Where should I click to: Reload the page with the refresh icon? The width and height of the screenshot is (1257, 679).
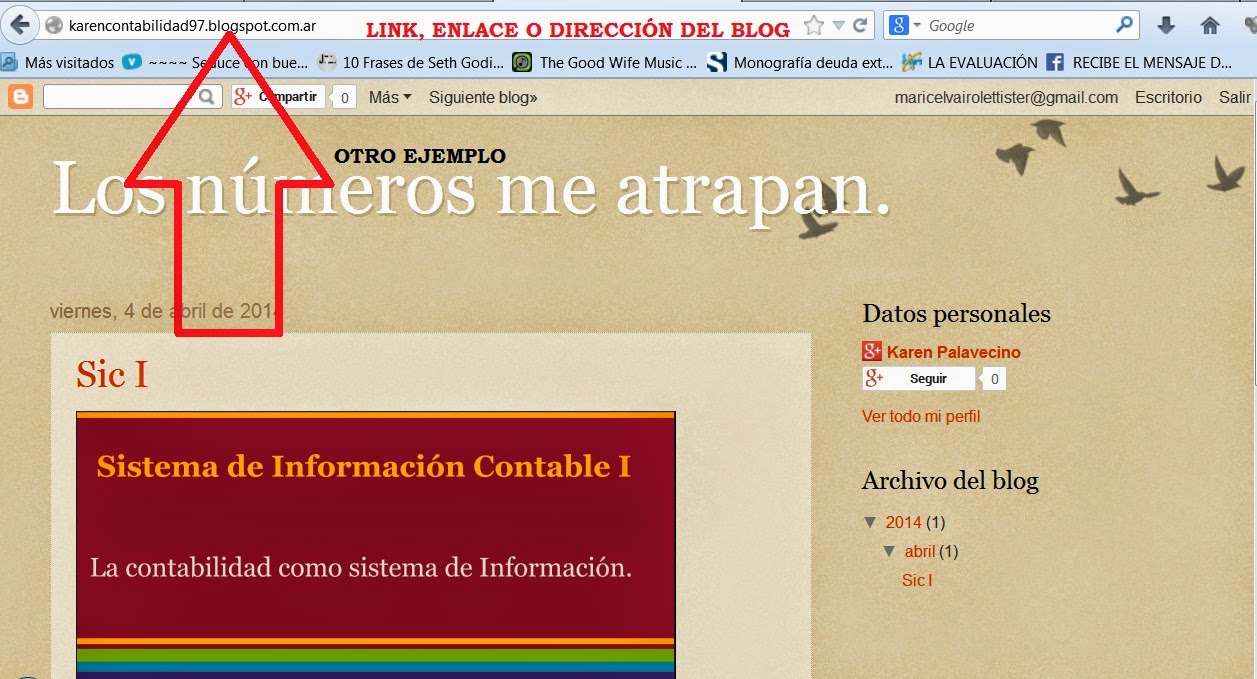tap(860, 24)
